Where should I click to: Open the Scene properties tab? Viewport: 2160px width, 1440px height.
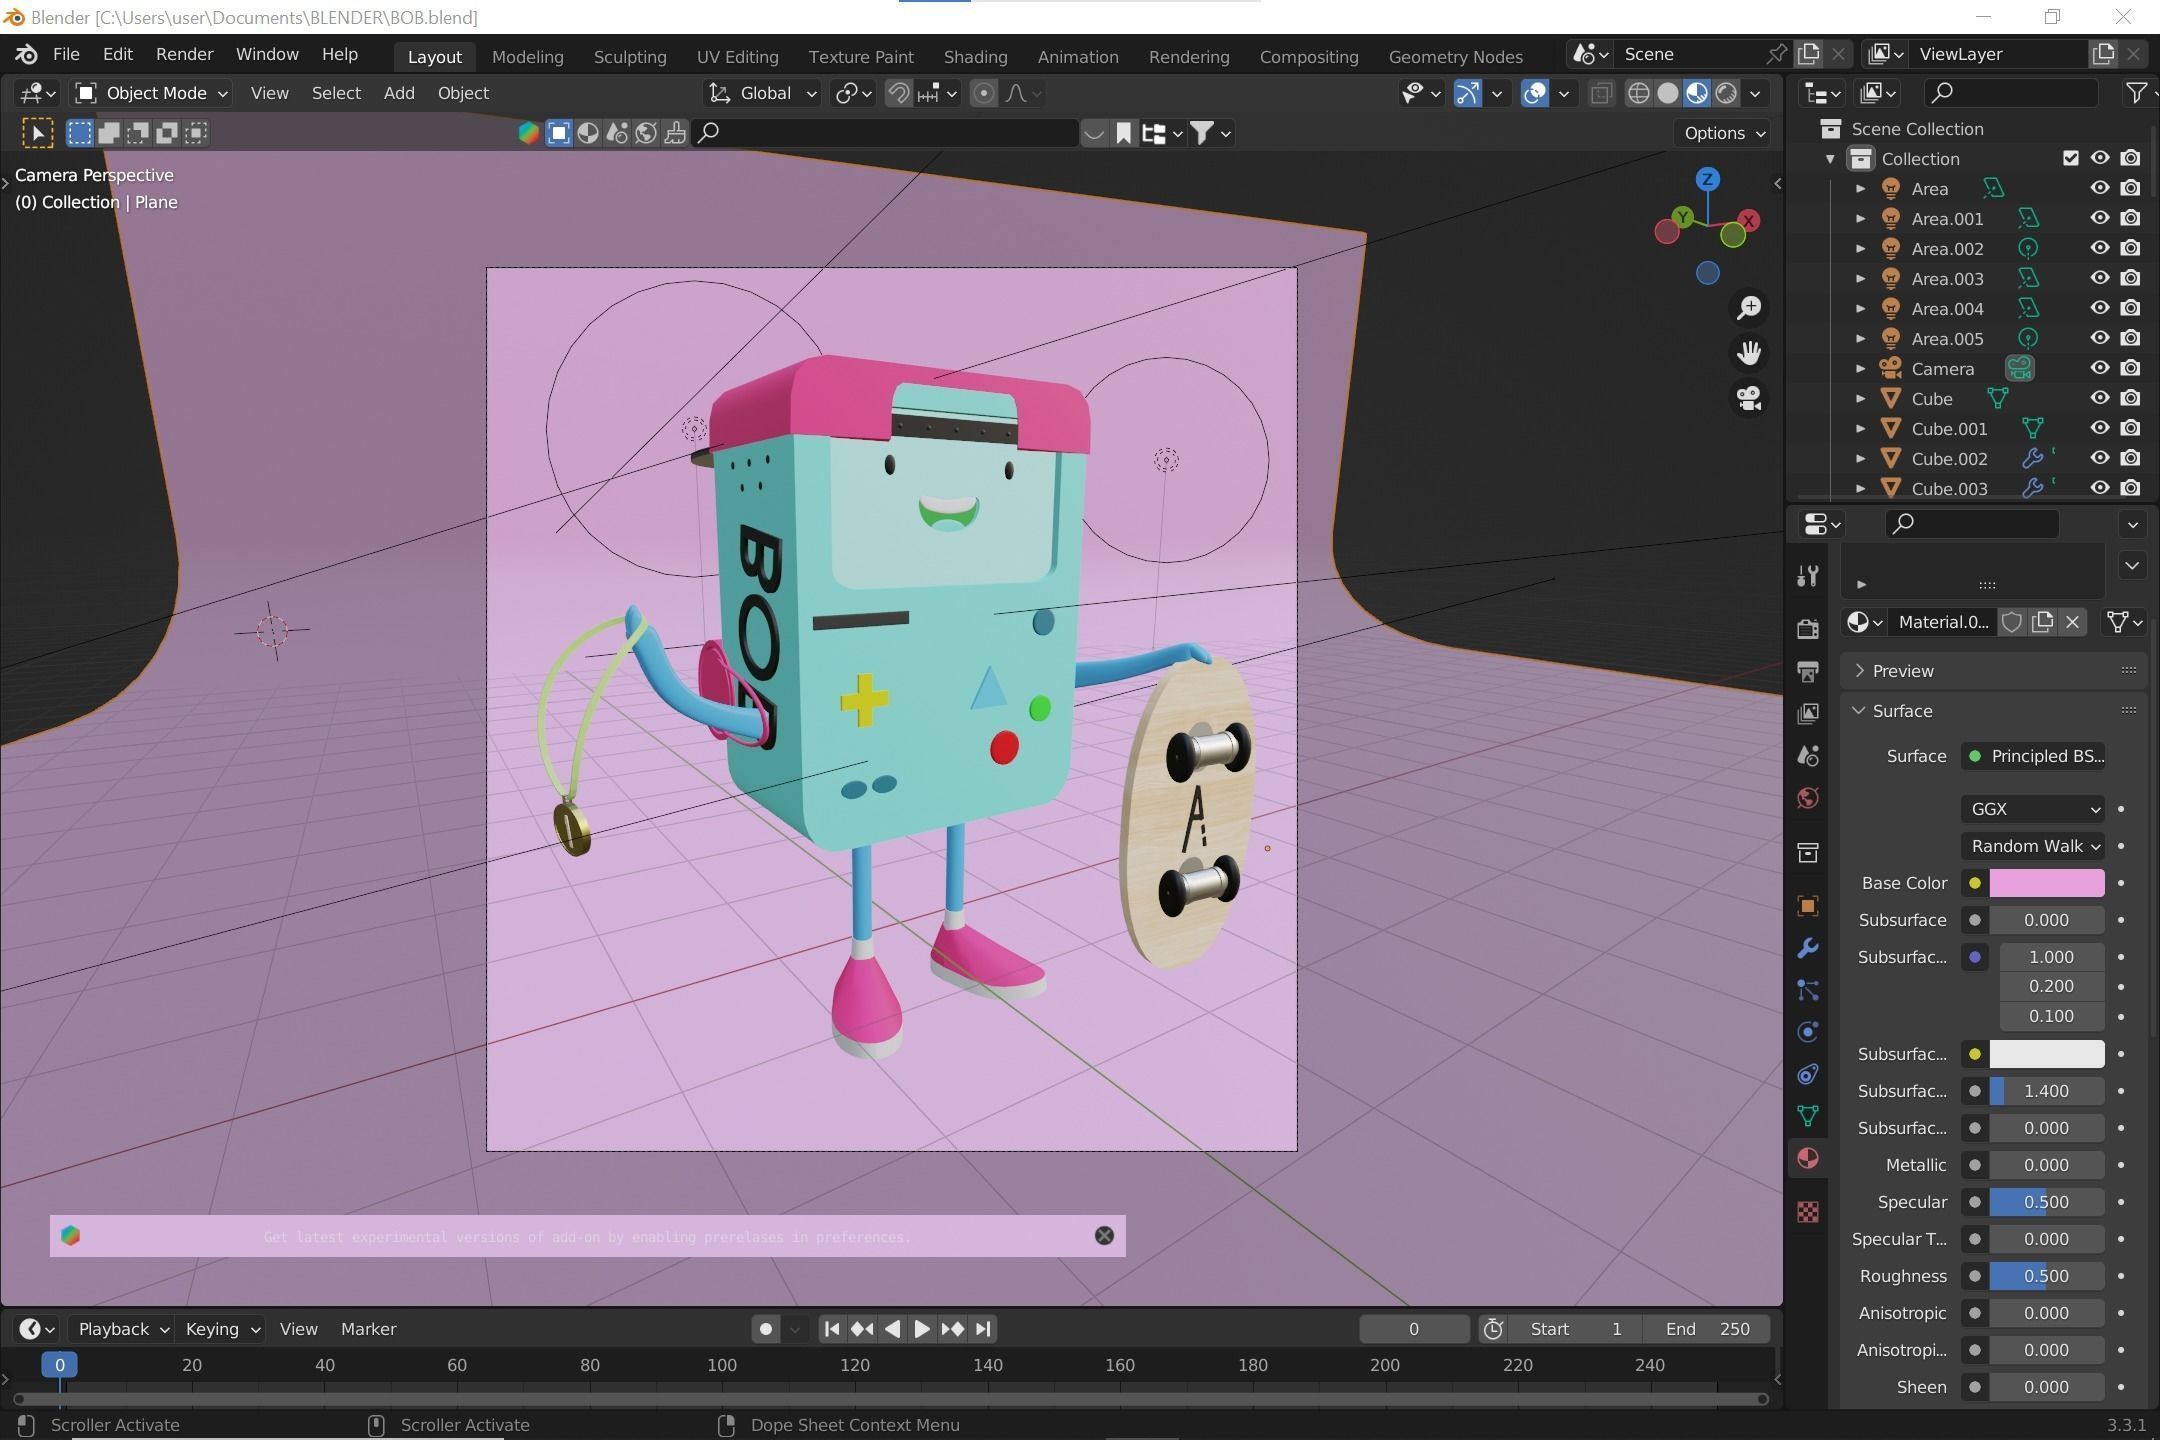[1807, 755]
